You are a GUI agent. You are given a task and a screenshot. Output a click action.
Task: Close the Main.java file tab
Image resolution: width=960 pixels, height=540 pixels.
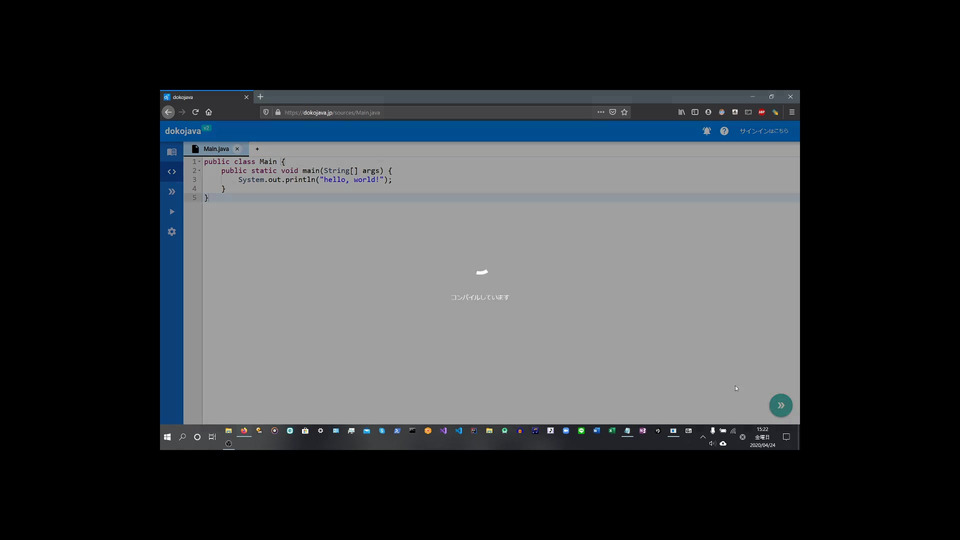click(238, 149)
